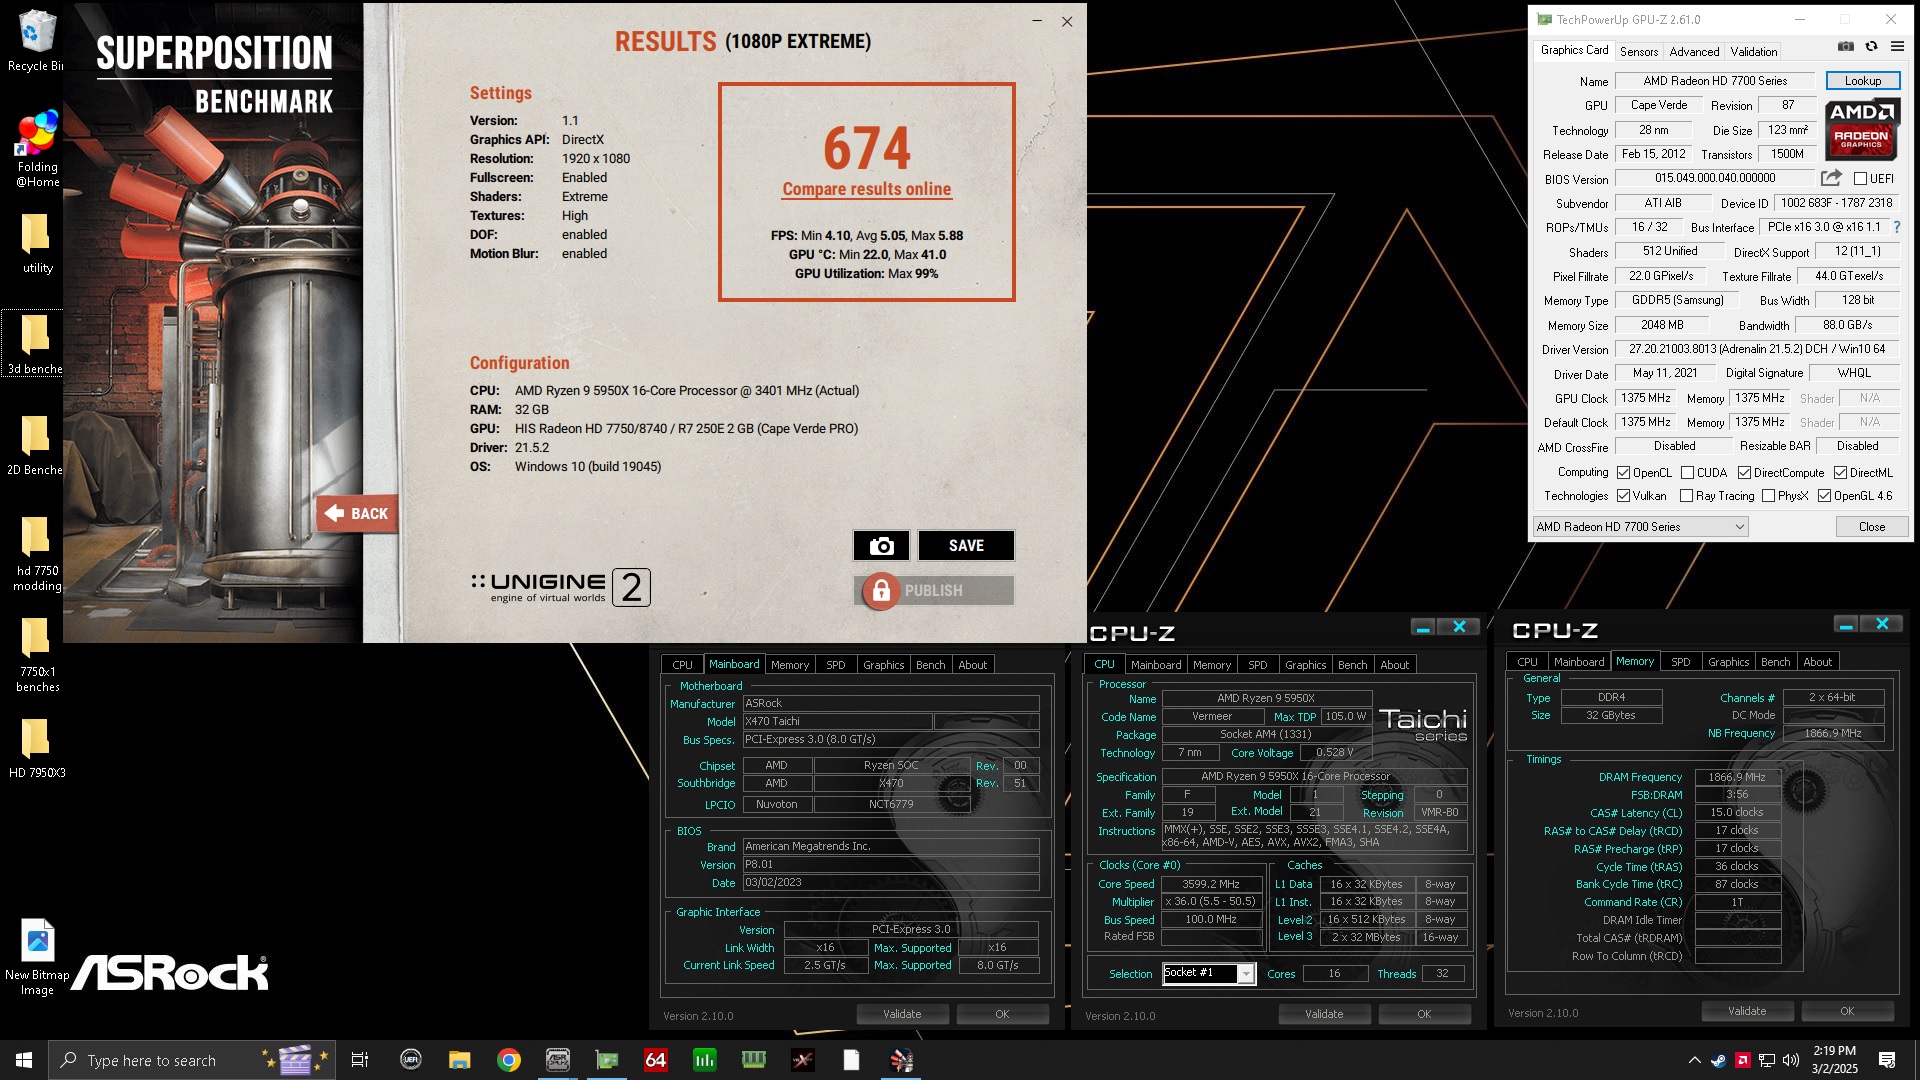
Task: Click Compare results online link
Action: pyautogui.click(x=867, y=190)
